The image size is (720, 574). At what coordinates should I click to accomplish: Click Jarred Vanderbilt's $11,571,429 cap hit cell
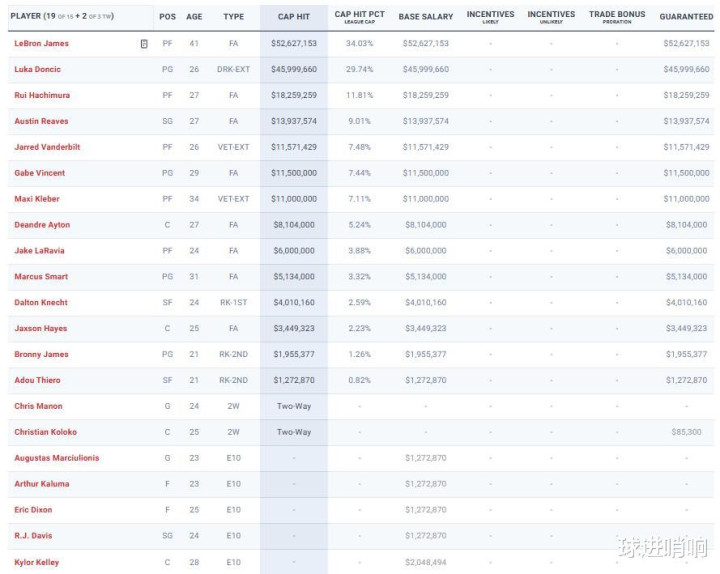pyautogui.click(x=294, y=147)
